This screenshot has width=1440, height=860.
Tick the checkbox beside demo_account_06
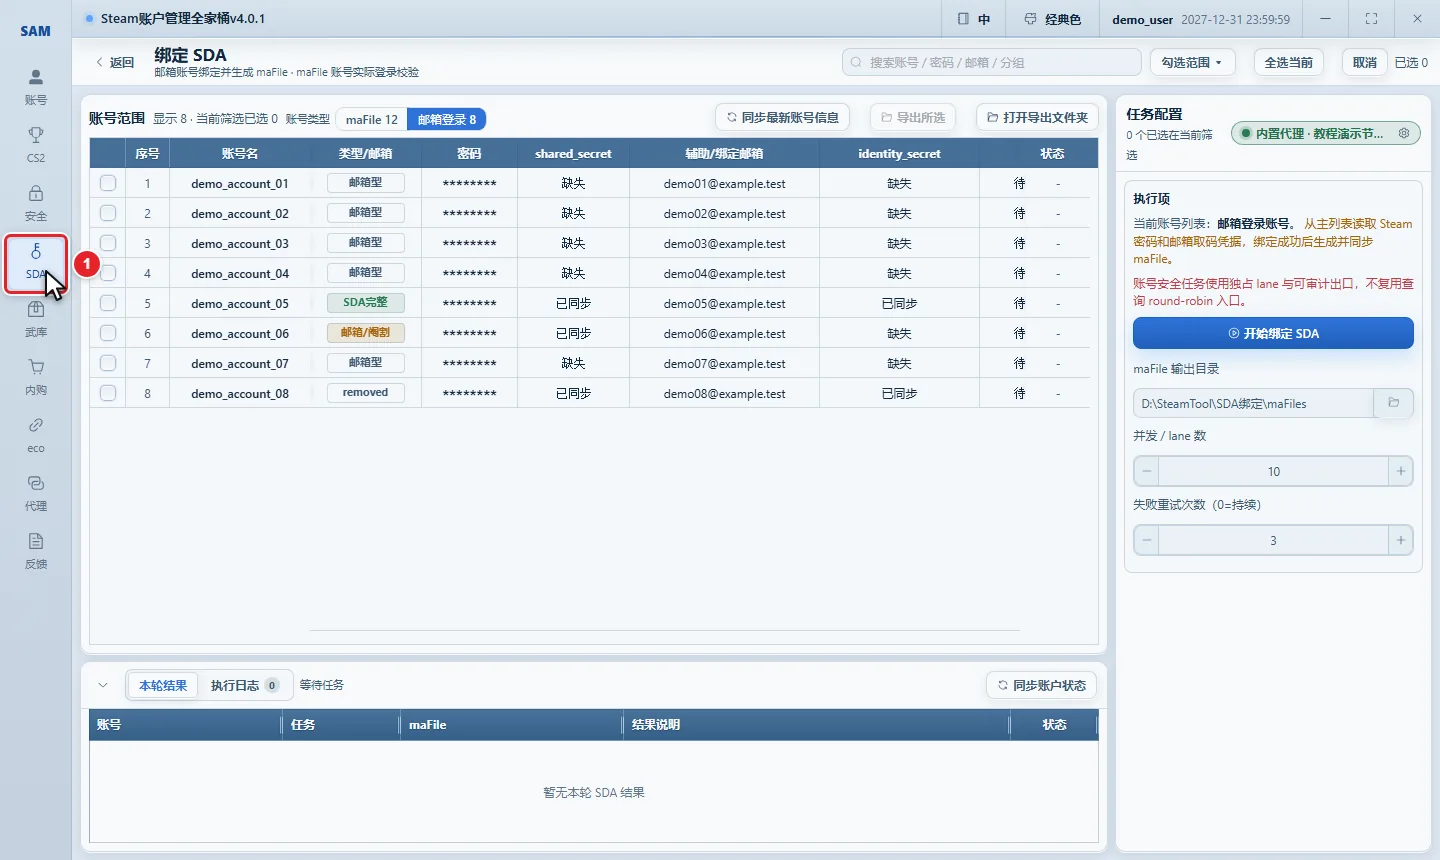[108, 333]
